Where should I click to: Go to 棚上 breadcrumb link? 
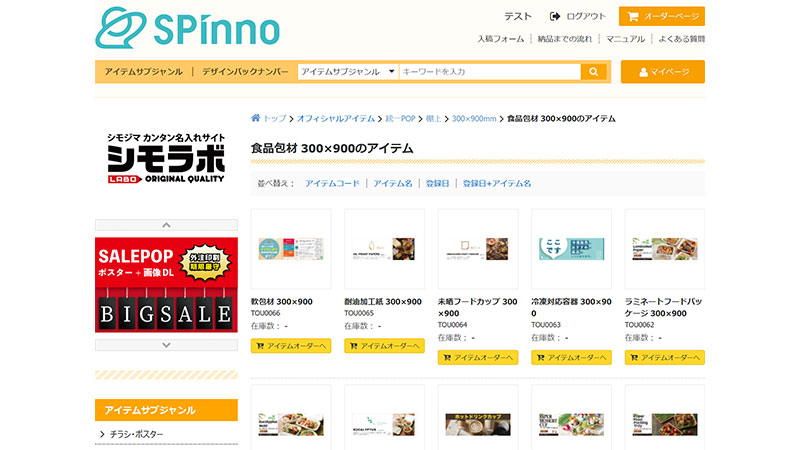(433, 118)
